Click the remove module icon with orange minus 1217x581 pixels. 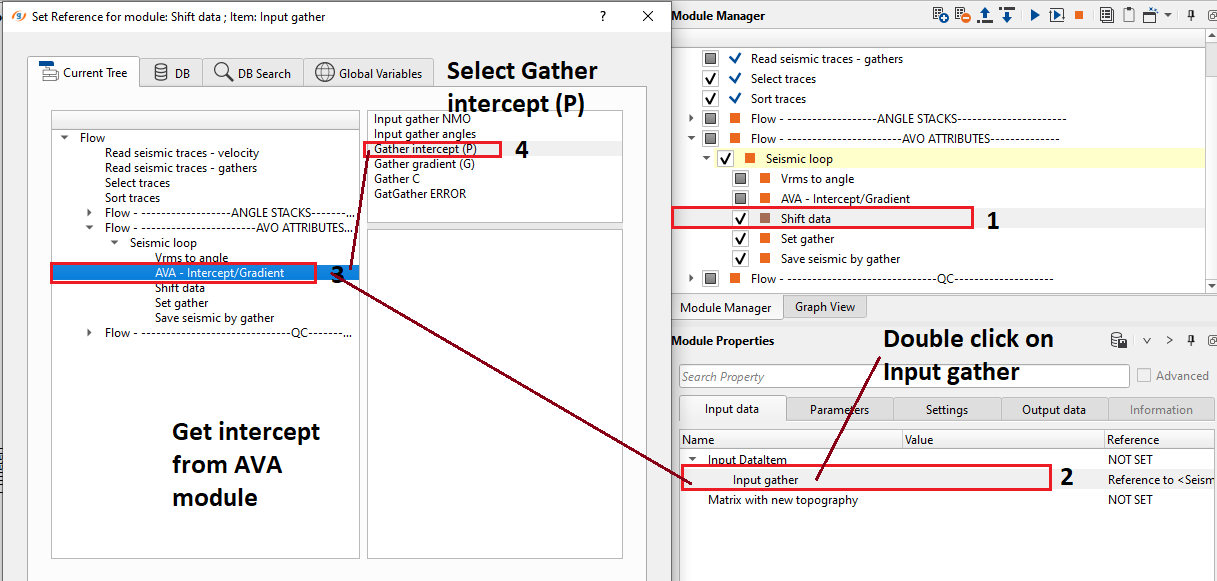coord(962,15)
